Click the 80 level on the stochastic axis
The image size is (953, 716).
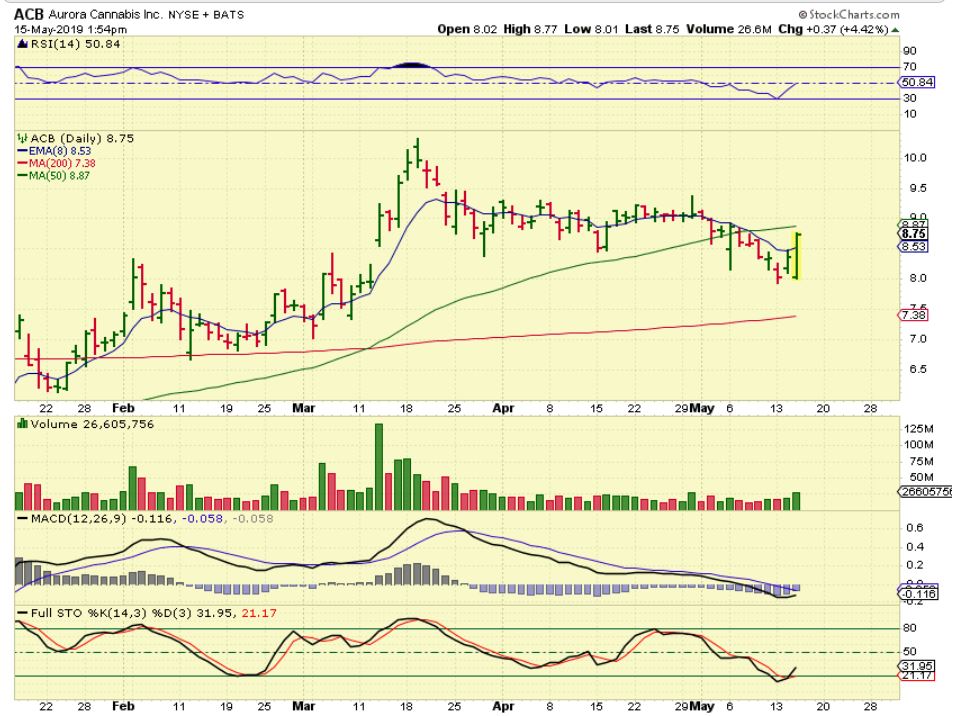(x=910, y=628)
